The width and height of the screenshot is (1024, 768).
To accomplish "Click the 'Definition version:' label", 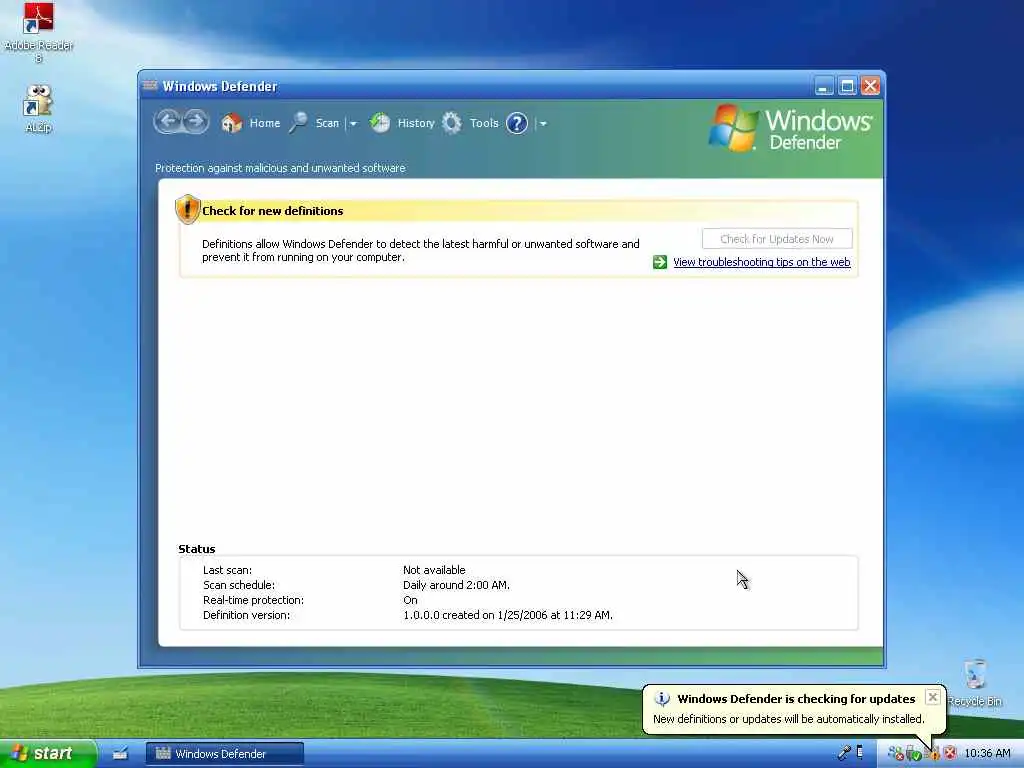I will 246,615.
